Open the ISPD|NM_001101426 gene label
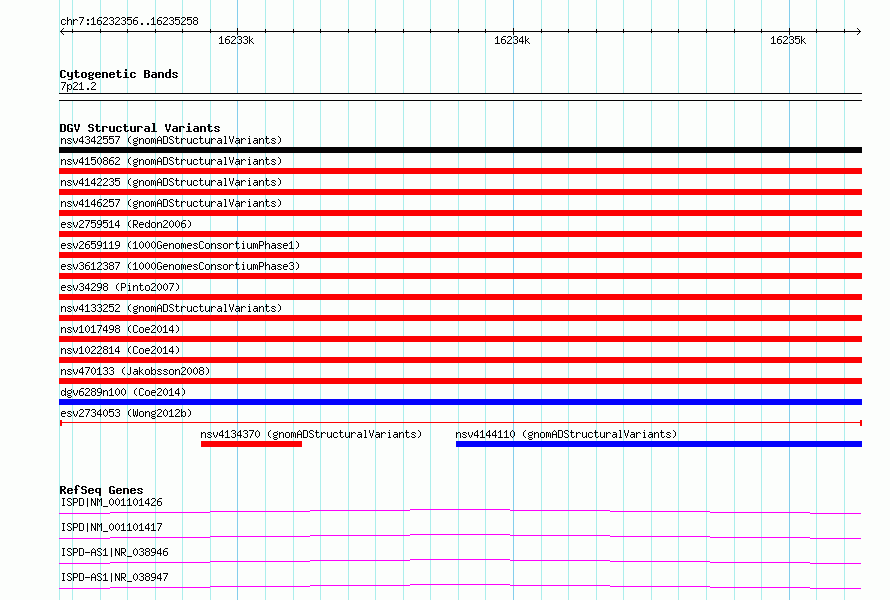The image size is (890, 600). pos(111,502)
